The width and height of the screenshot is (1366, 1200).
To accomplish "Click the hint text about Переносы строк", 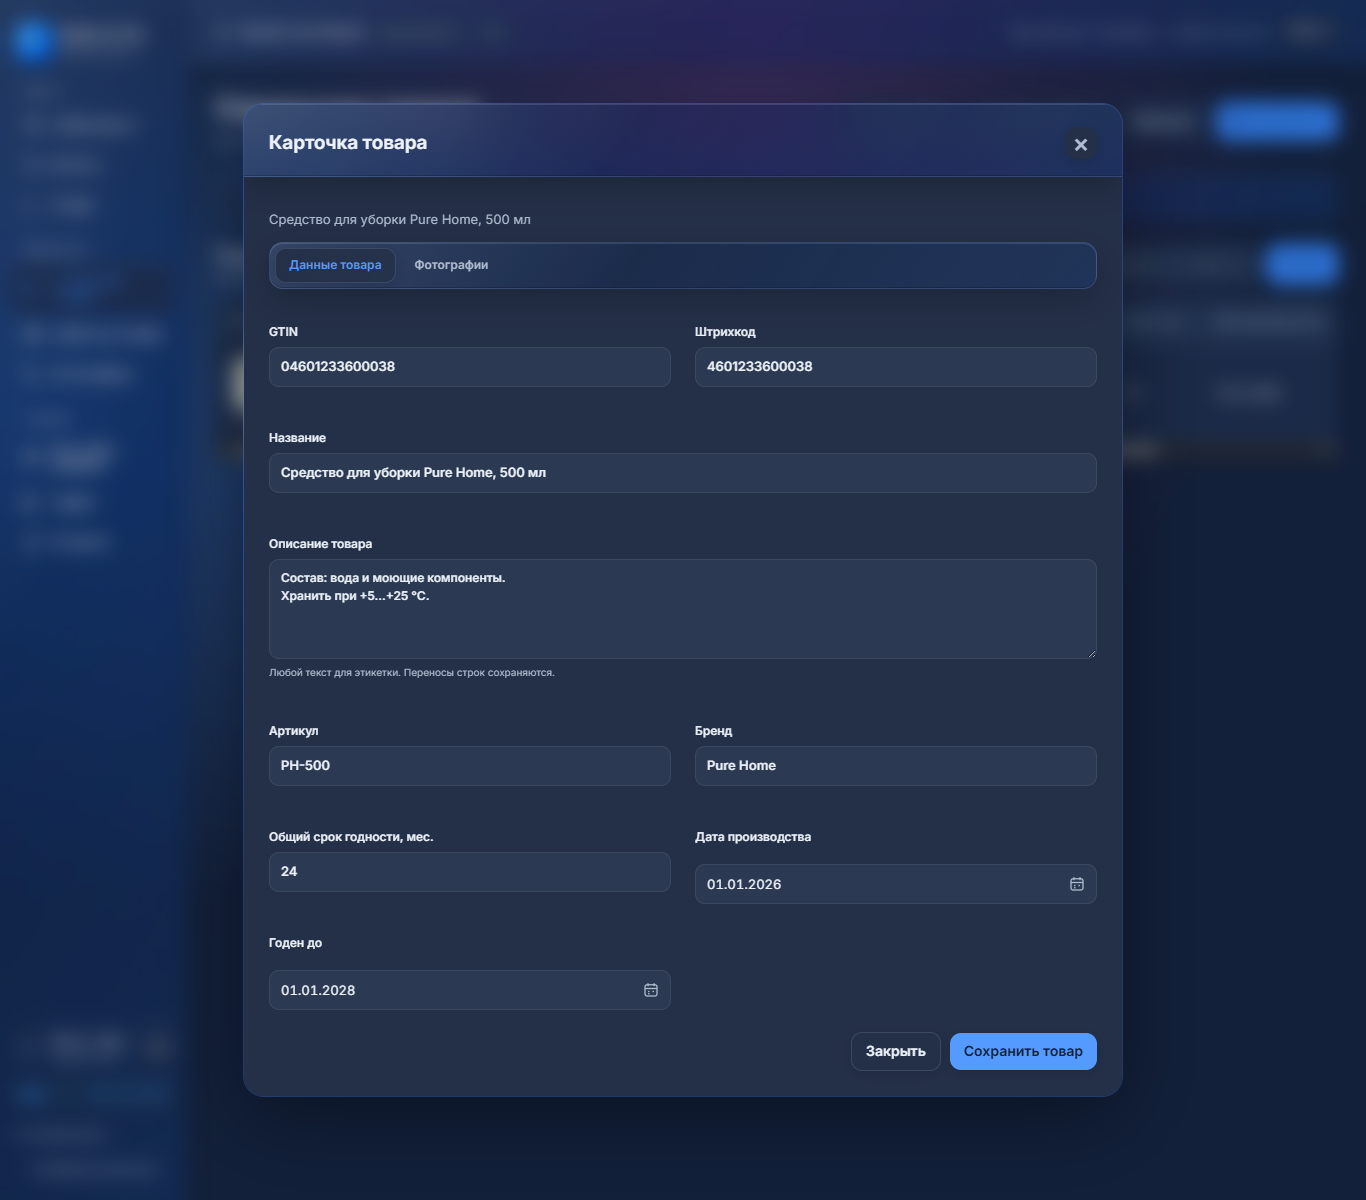I will [412, 673].
